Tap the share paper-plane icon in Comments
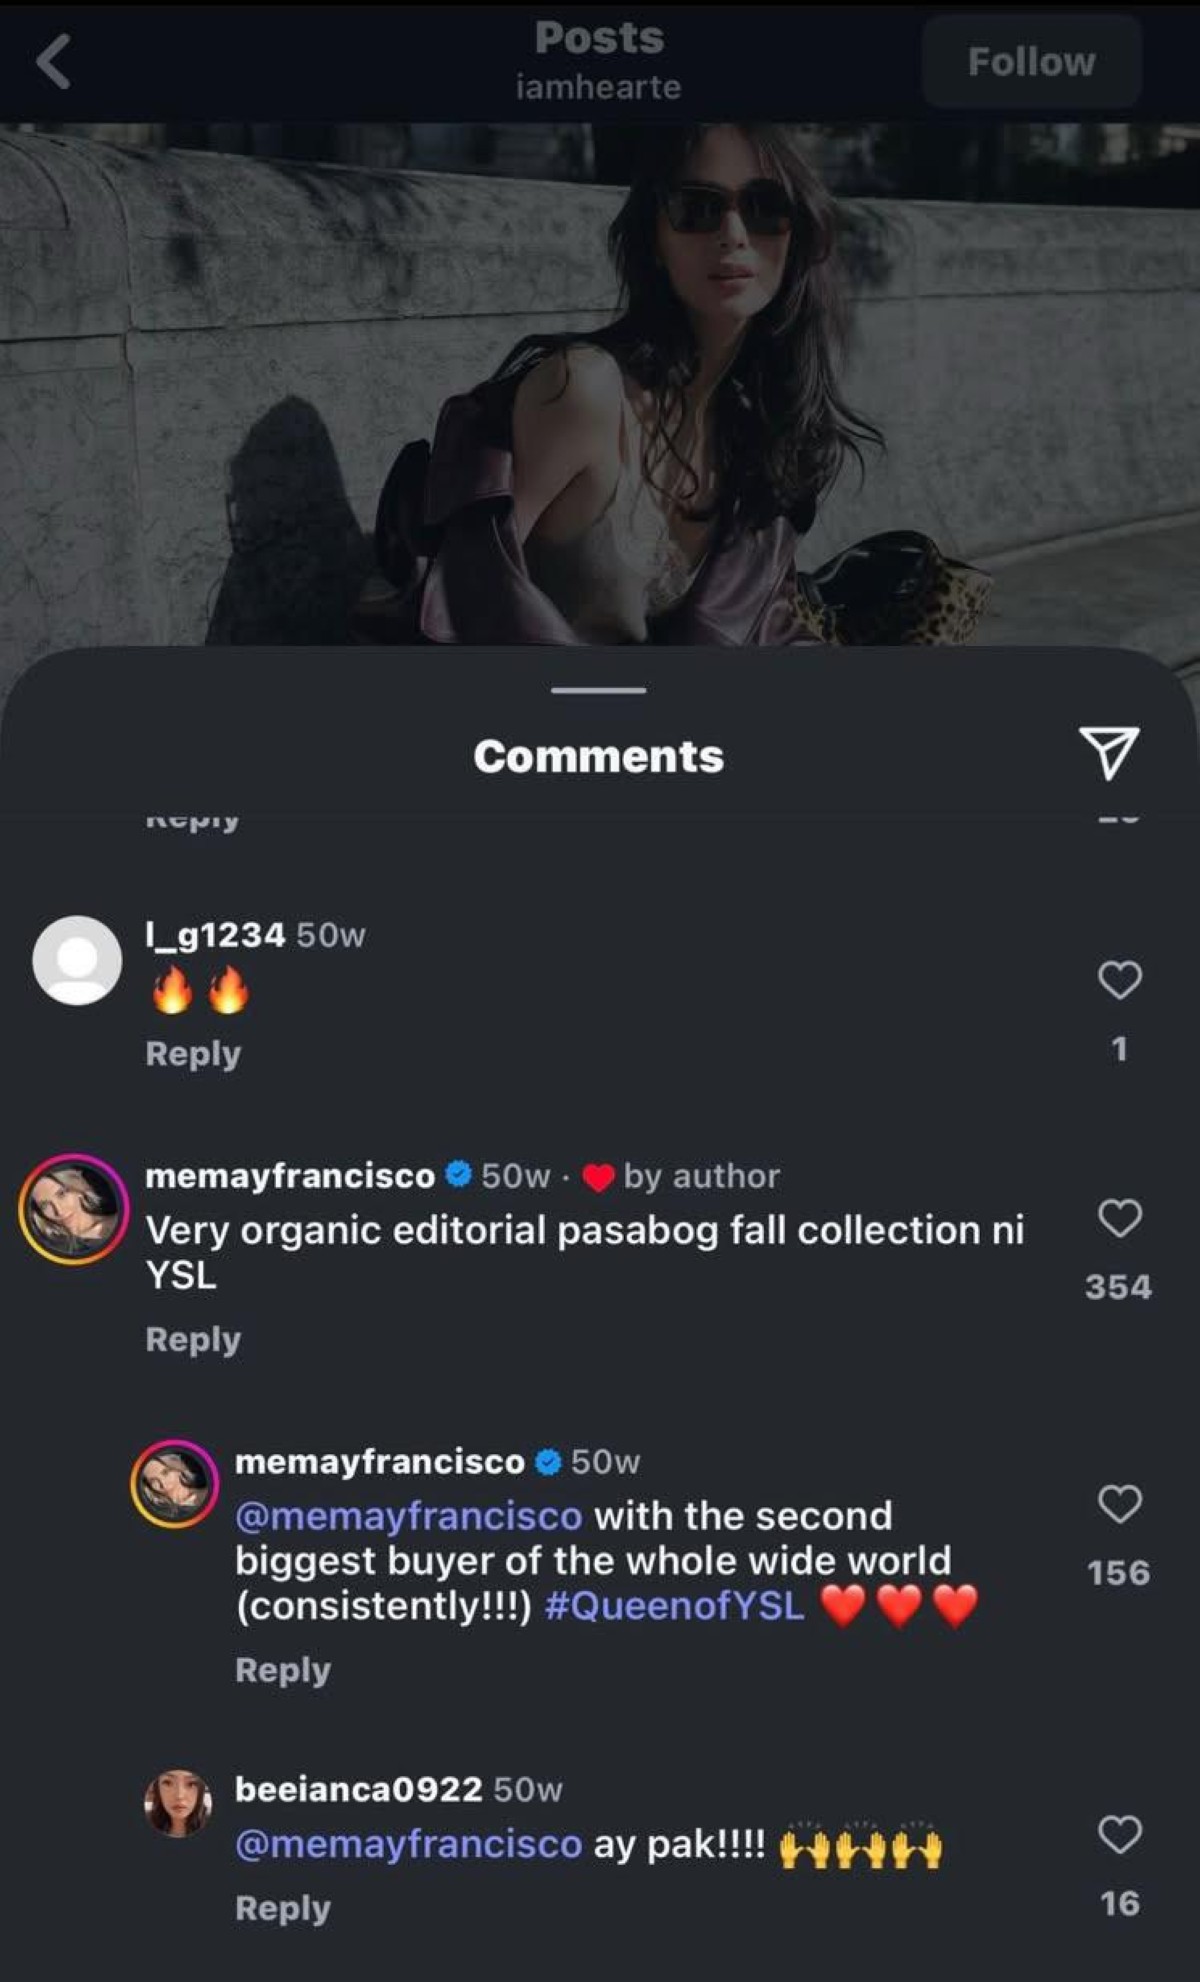This screenshot has width=1200, height=1982. click(x=1109, y=752)
